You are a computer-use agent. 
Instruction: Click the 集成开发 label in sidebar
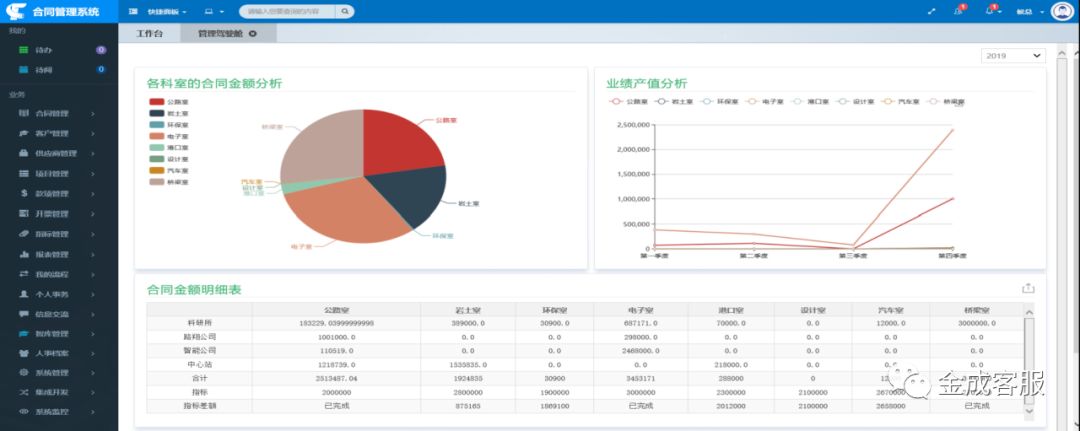(52, 392)
